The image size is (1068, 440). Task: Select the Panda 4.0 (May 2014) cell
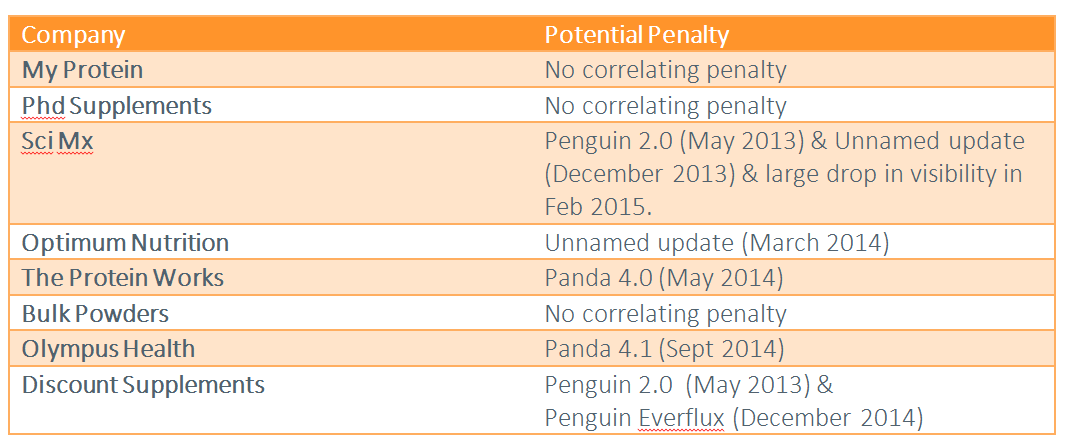point(796,277)
